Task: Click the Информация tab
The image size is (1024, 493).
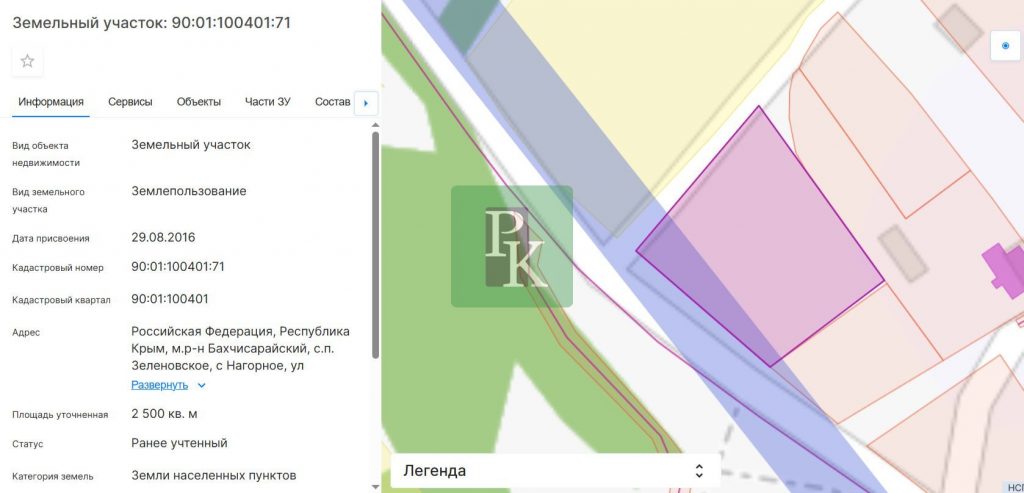Action: click(x=50, y=102)
